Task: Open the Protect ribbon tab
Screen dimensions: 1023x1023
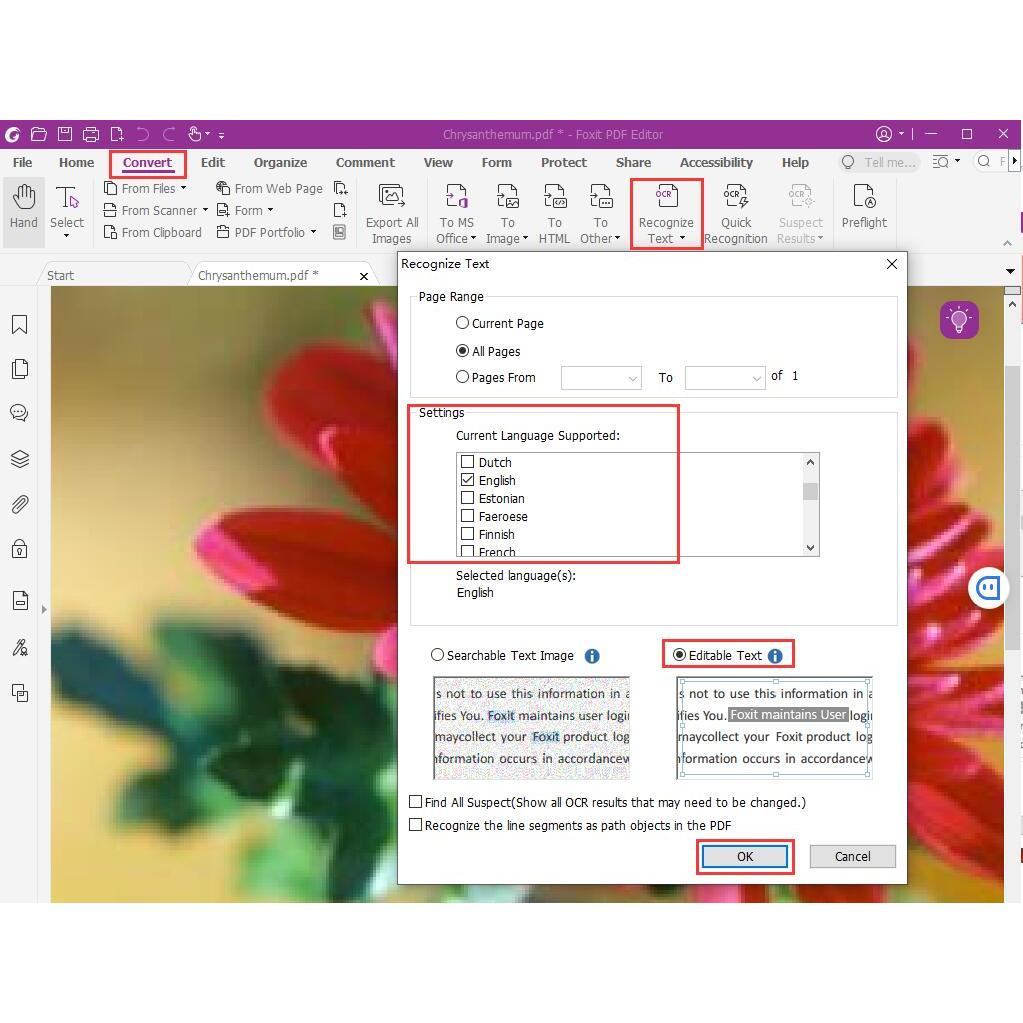Action: [563, 162]
